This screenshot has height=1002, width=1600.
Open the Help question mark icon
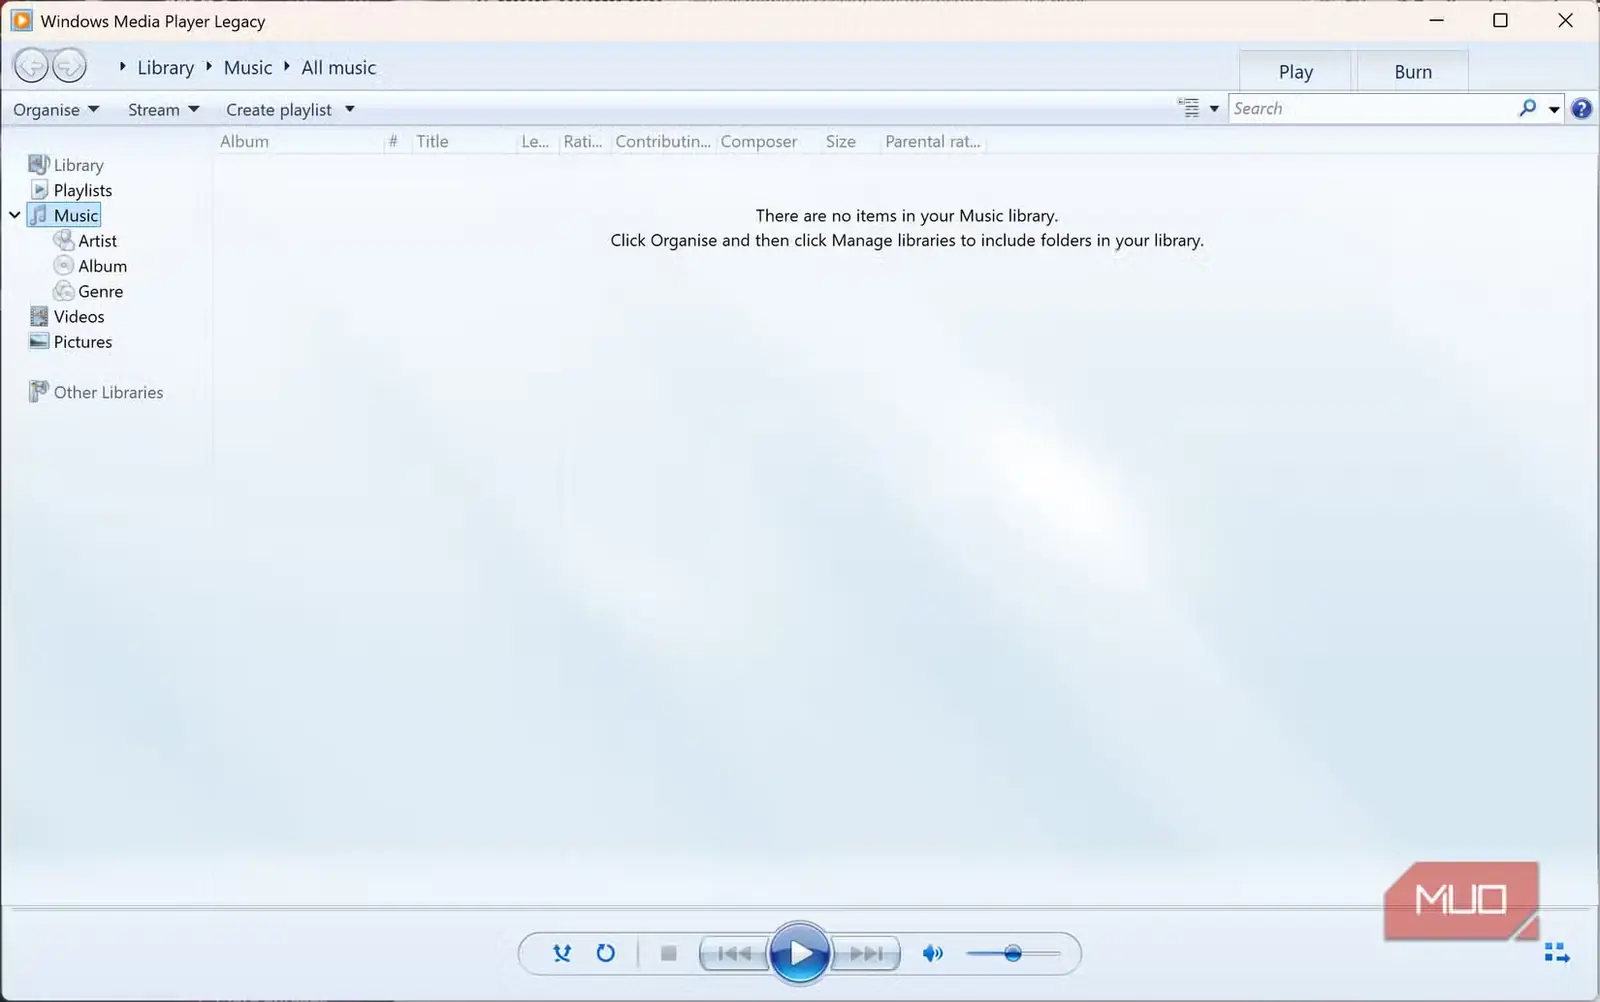click(x=1581, y=109)
